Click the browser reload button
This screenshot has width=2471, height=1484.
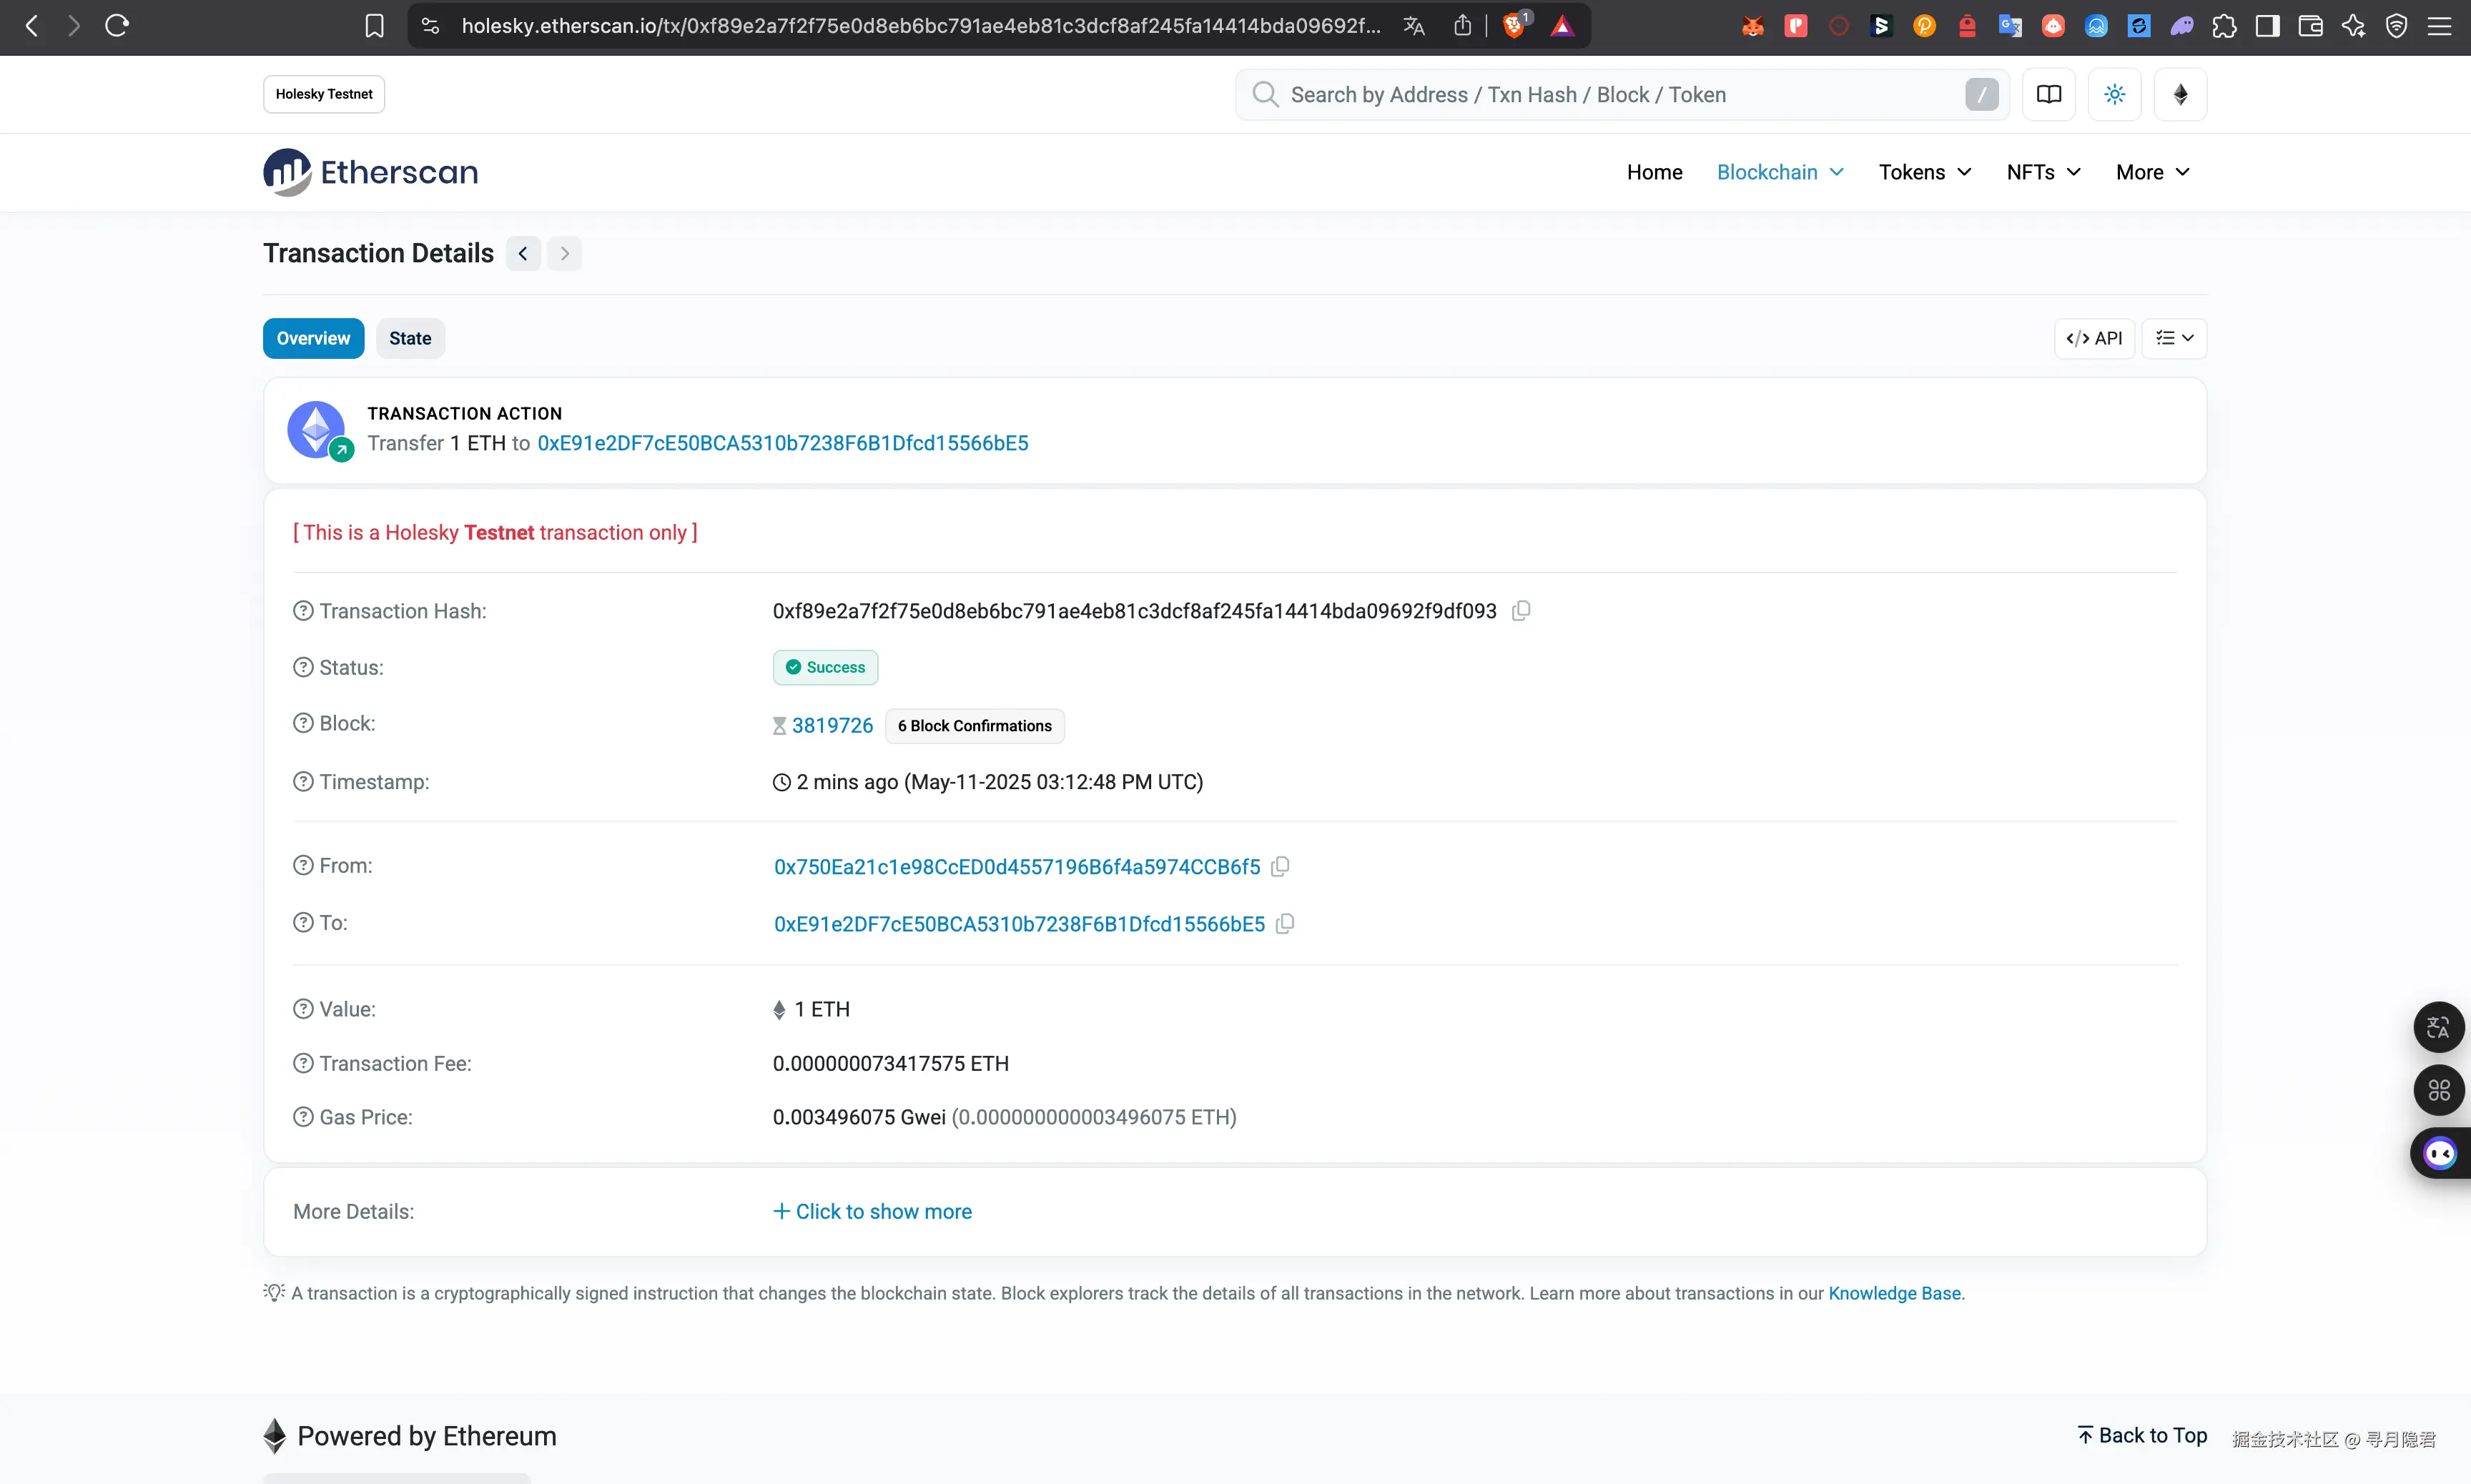click(117, 25)
